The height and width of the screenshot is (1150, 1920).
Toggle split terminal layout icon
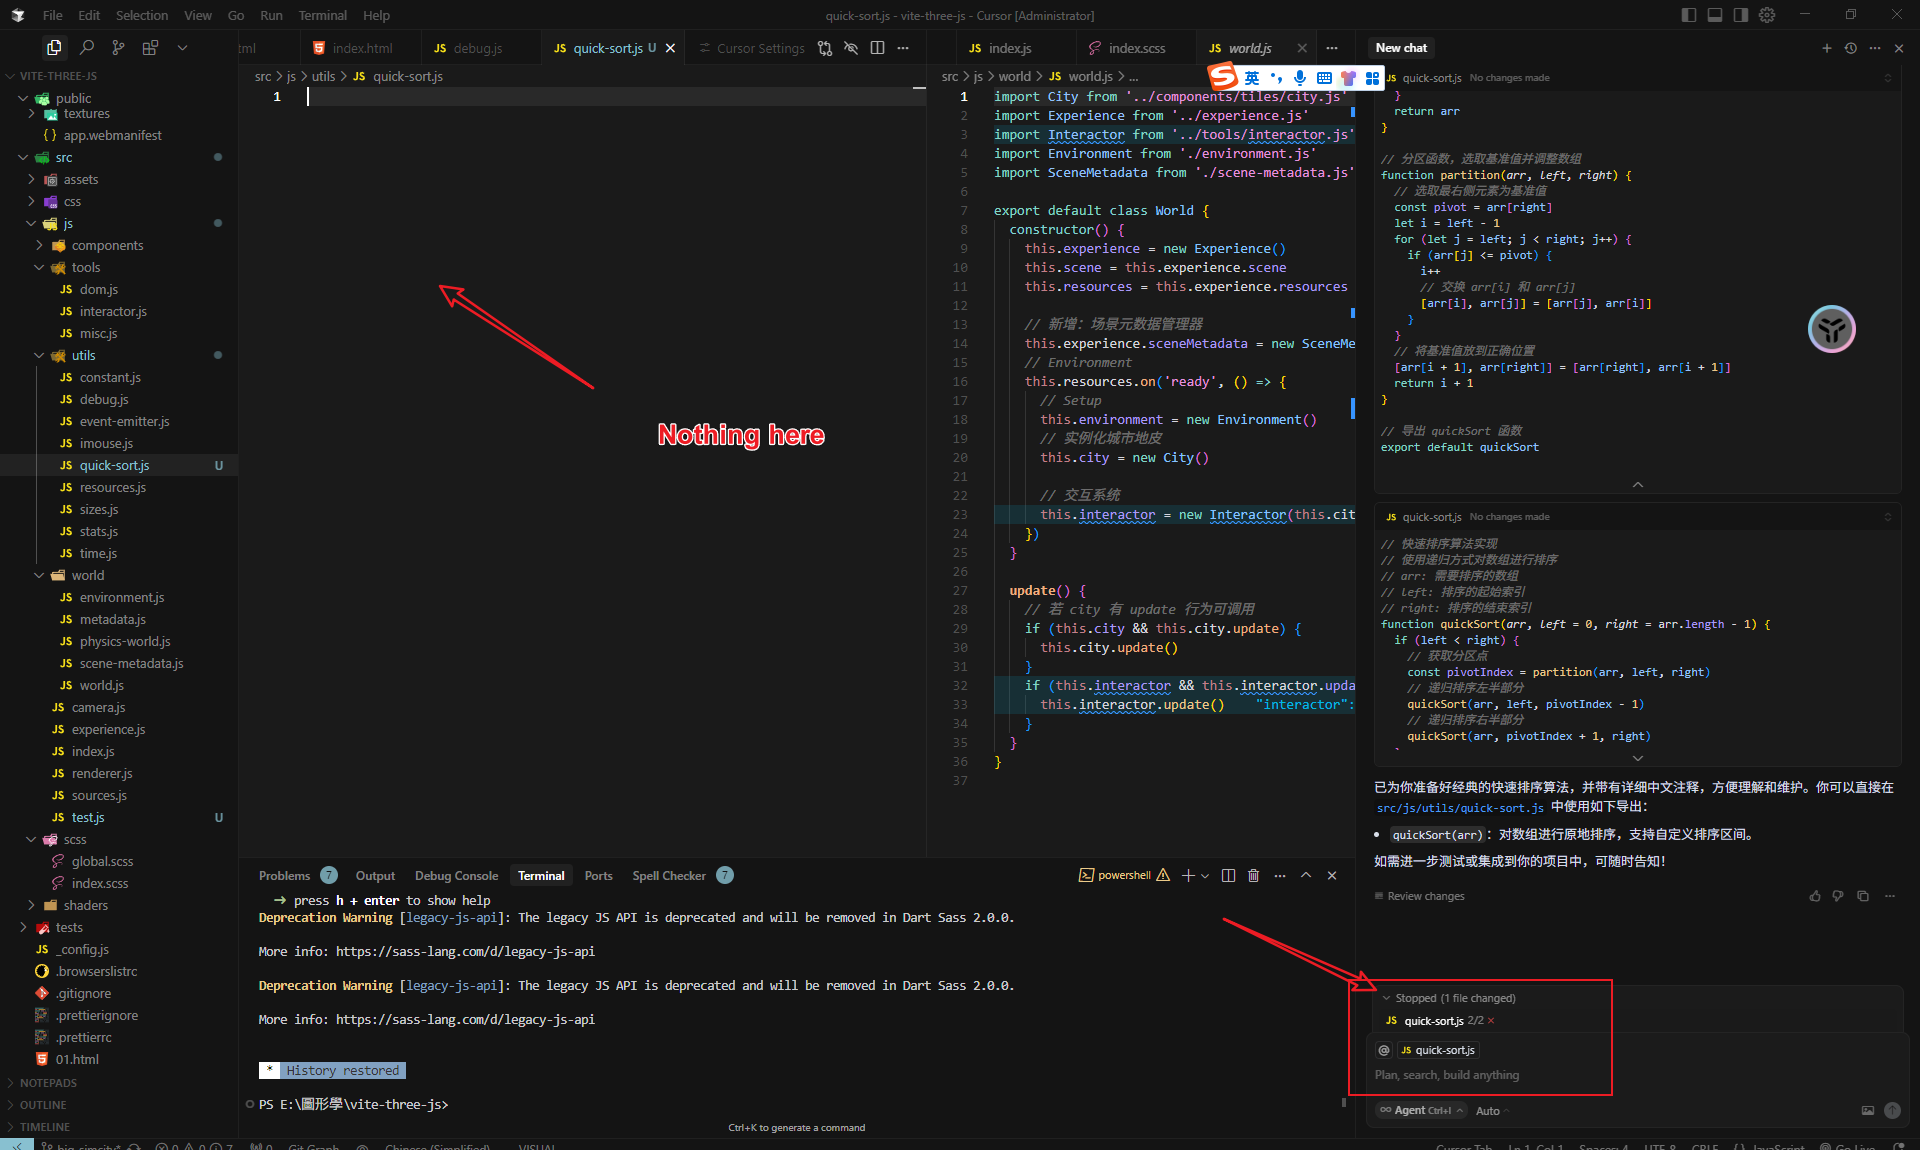(x=1228, y=876)
